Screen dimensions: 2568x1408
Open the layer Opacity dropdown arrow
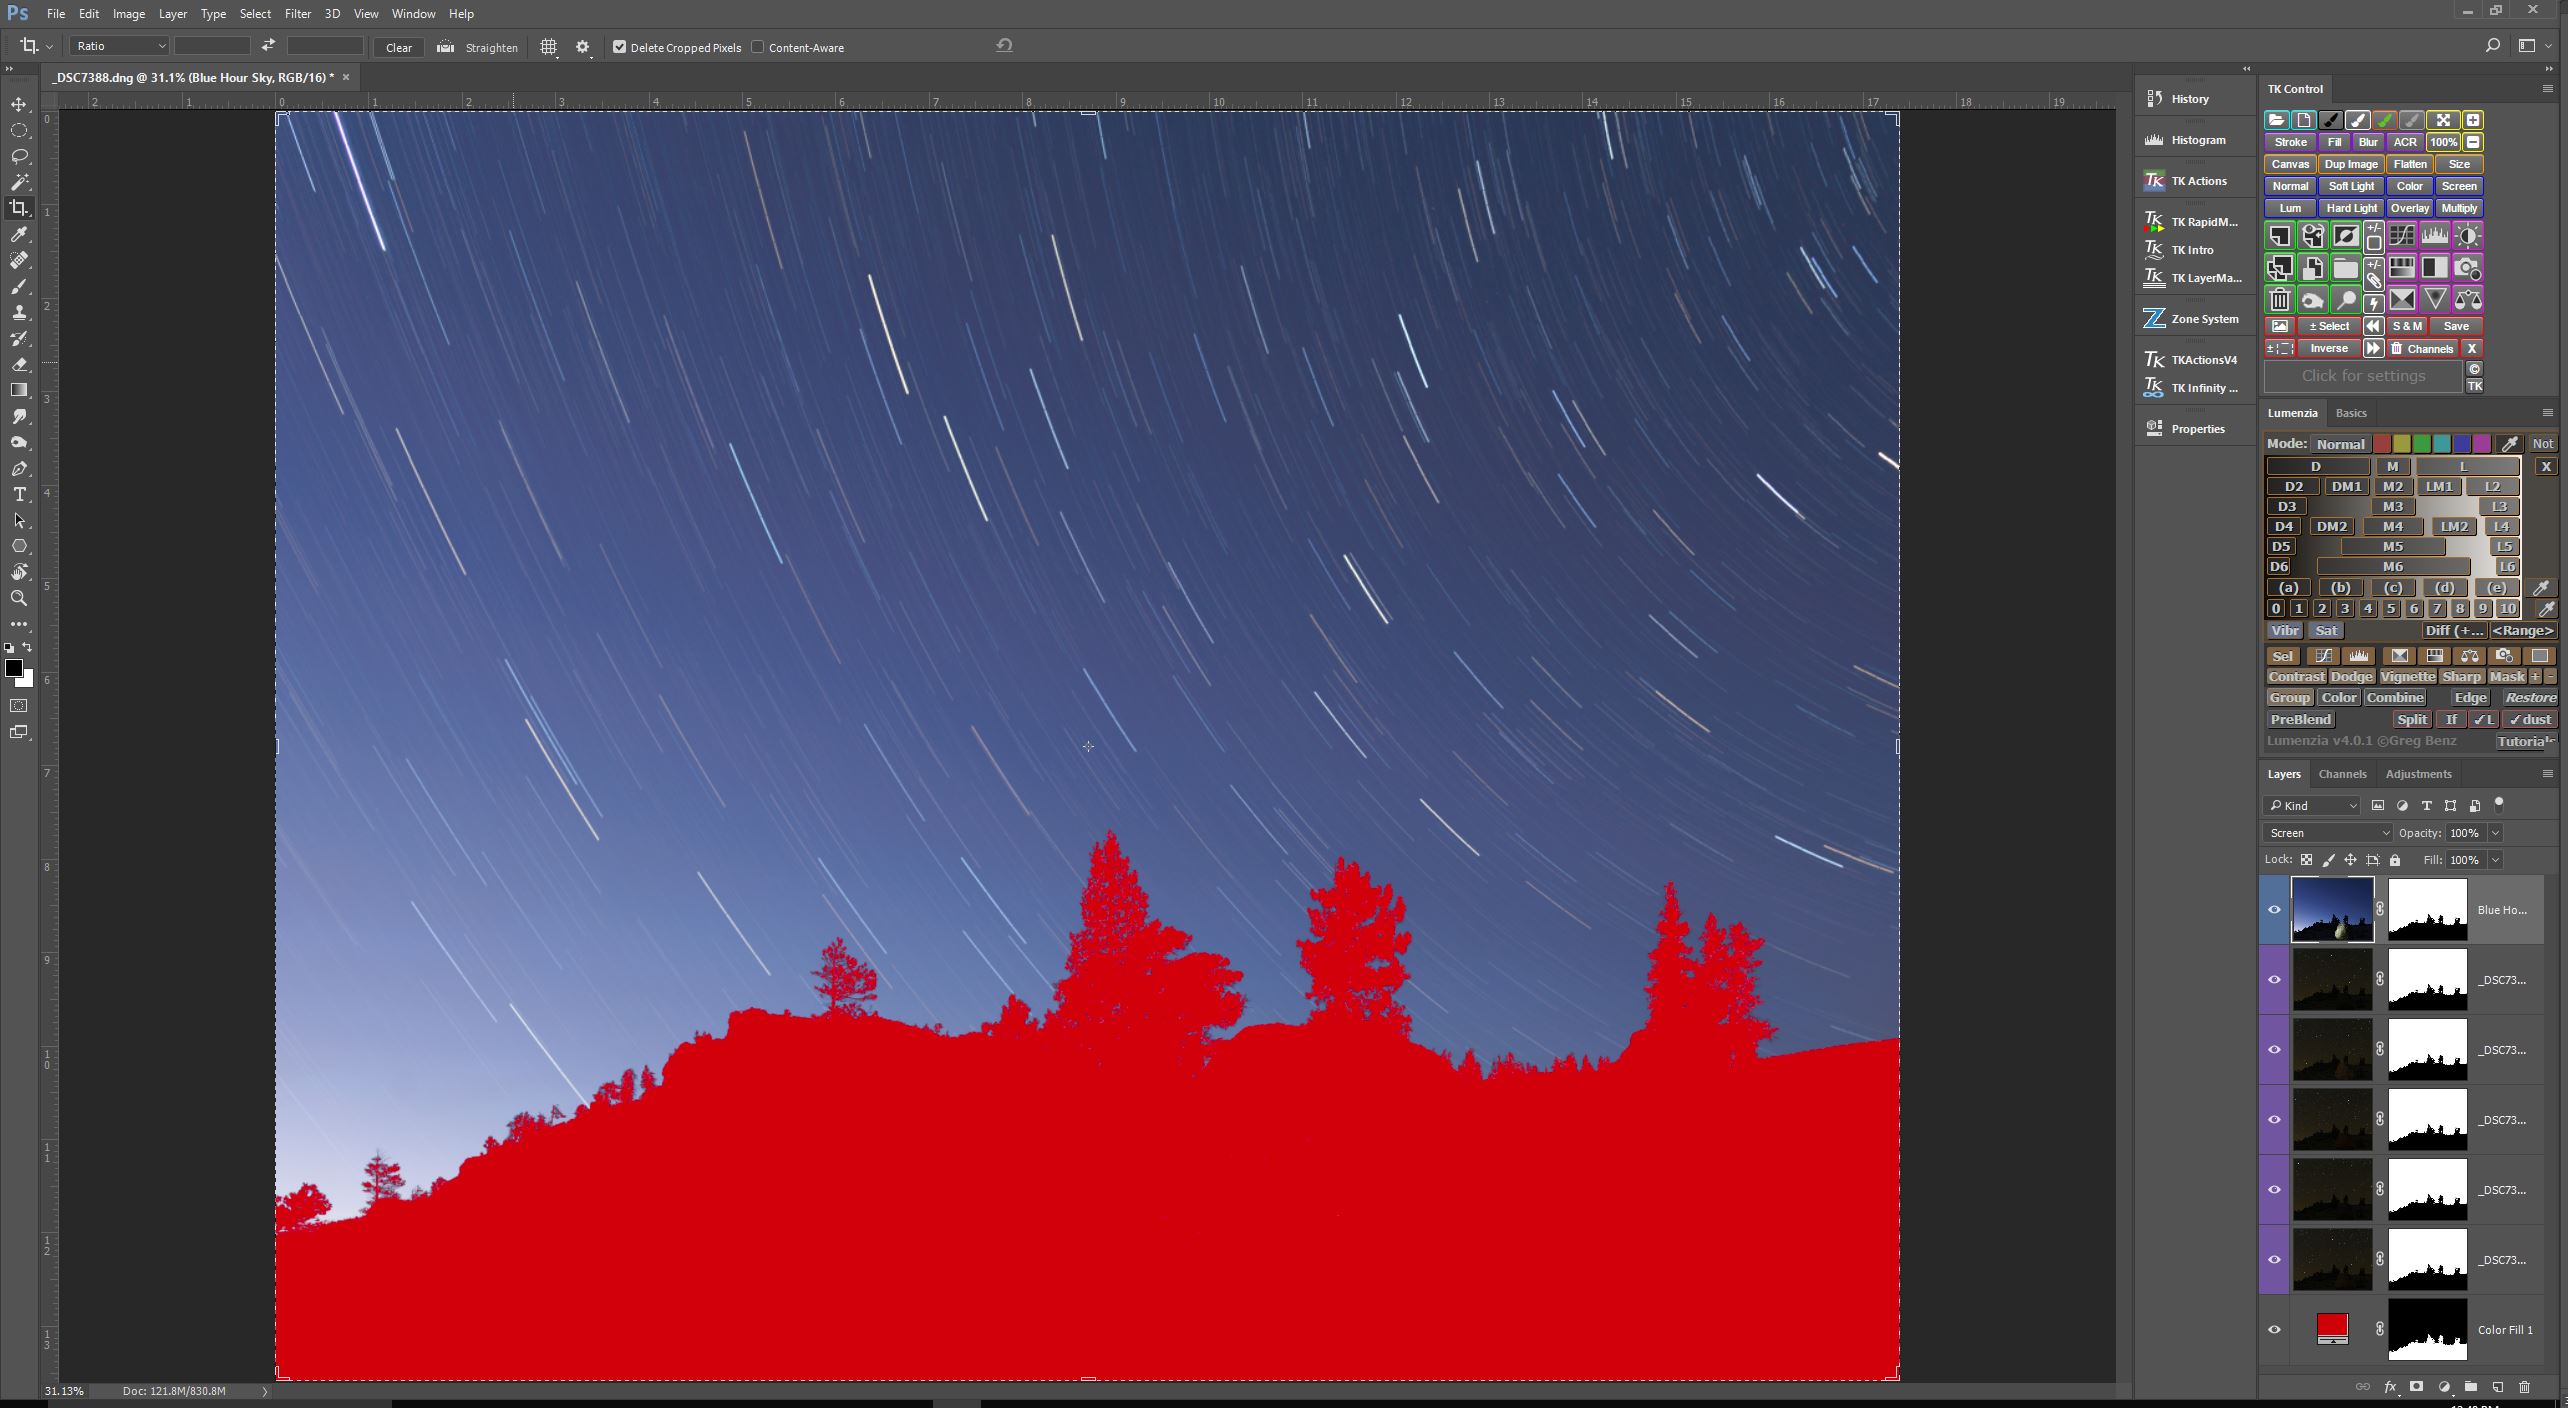tap(2495, 833)
